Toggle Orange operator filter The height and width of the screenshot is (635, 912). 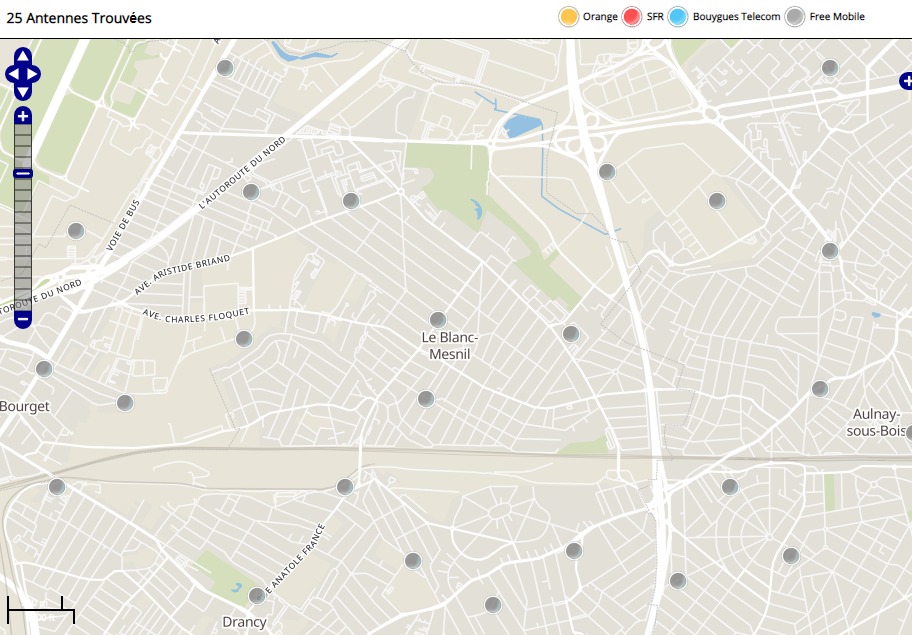[x=569, y=17]
